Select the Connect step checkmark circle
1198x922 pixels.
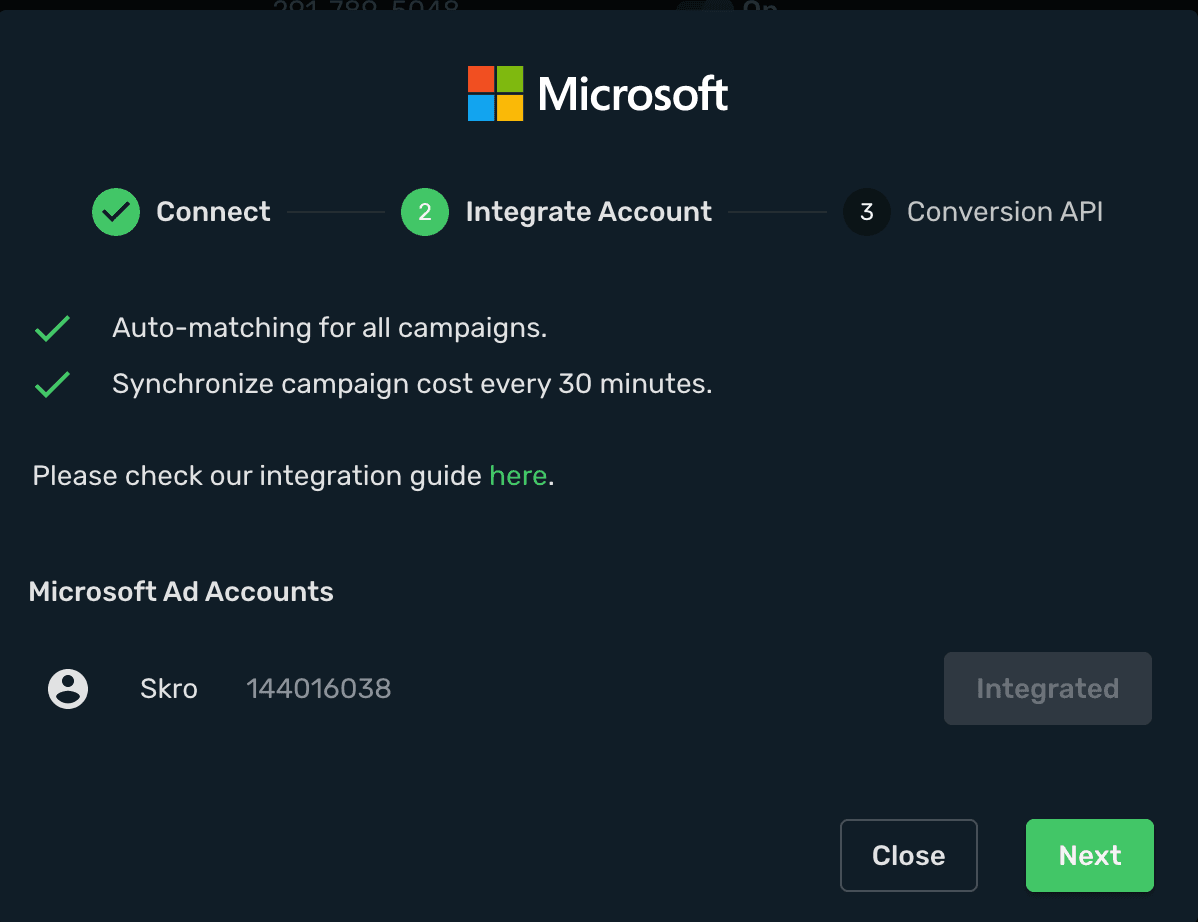(115, 212)
